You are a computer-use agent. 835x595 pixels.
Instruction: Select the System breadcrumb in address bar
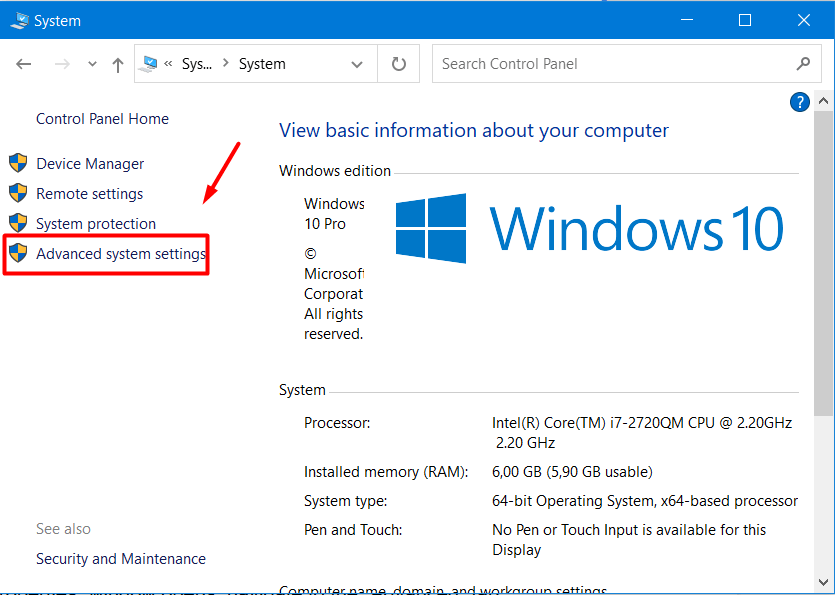tap(262, 64)
